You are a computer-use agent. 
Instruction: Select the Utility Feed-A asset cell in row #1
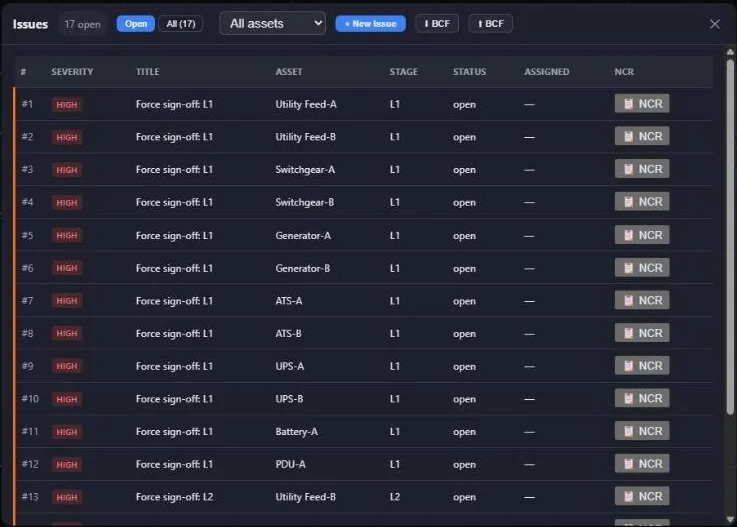306,104
